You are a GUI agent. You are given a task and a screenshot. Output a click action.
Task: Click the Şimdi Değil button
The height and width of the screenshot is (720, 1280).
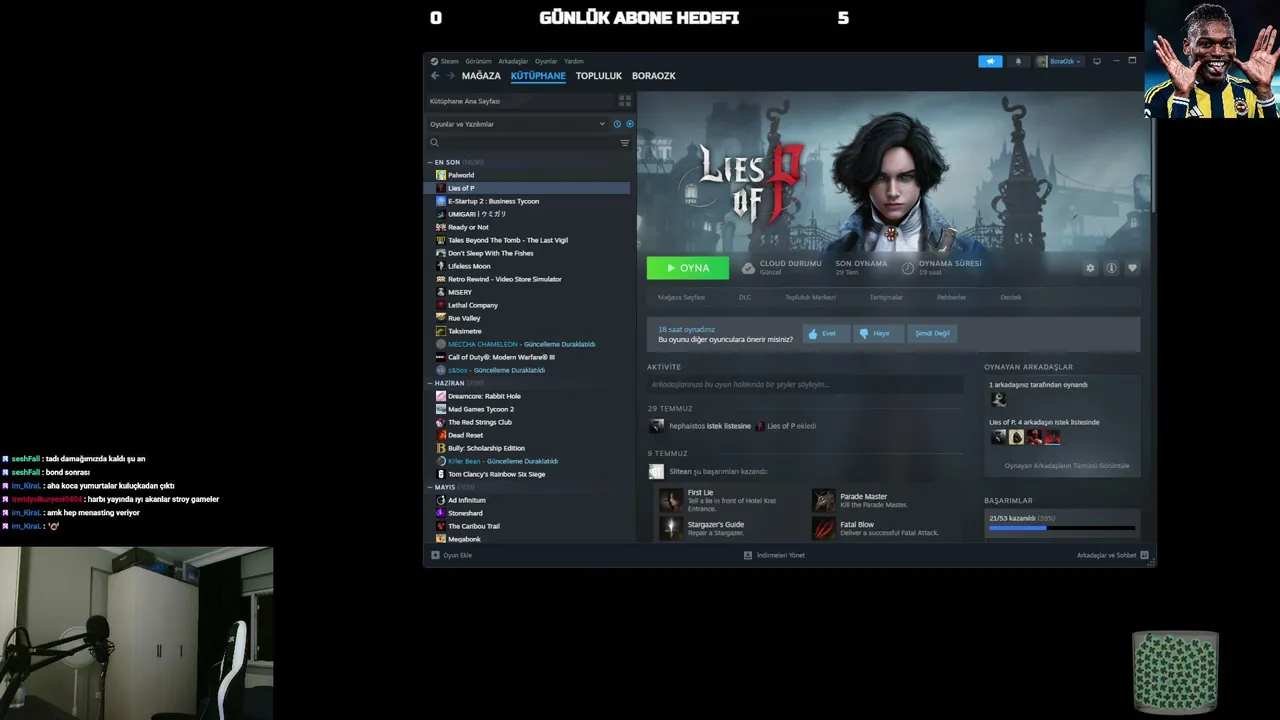[x=932, y=333]
